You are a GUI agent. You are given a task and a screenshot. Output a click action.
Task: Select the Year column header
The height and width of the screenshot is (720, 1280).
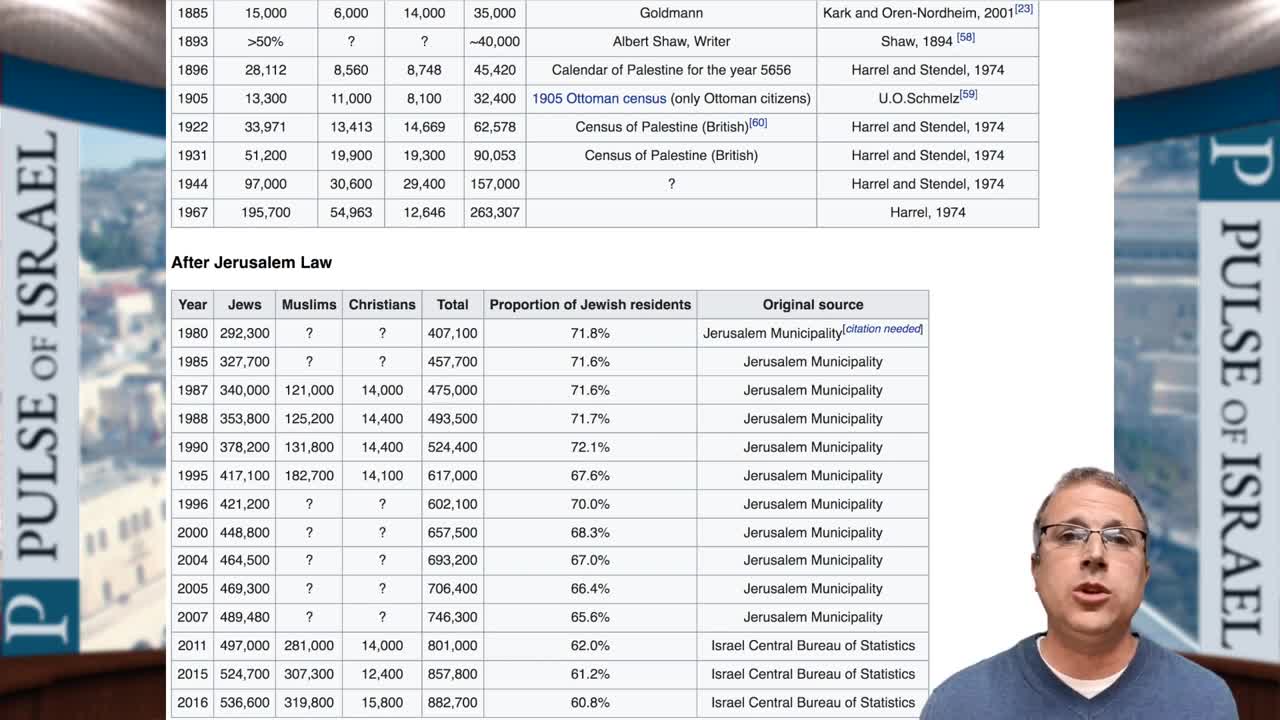(x=193, y=305)
